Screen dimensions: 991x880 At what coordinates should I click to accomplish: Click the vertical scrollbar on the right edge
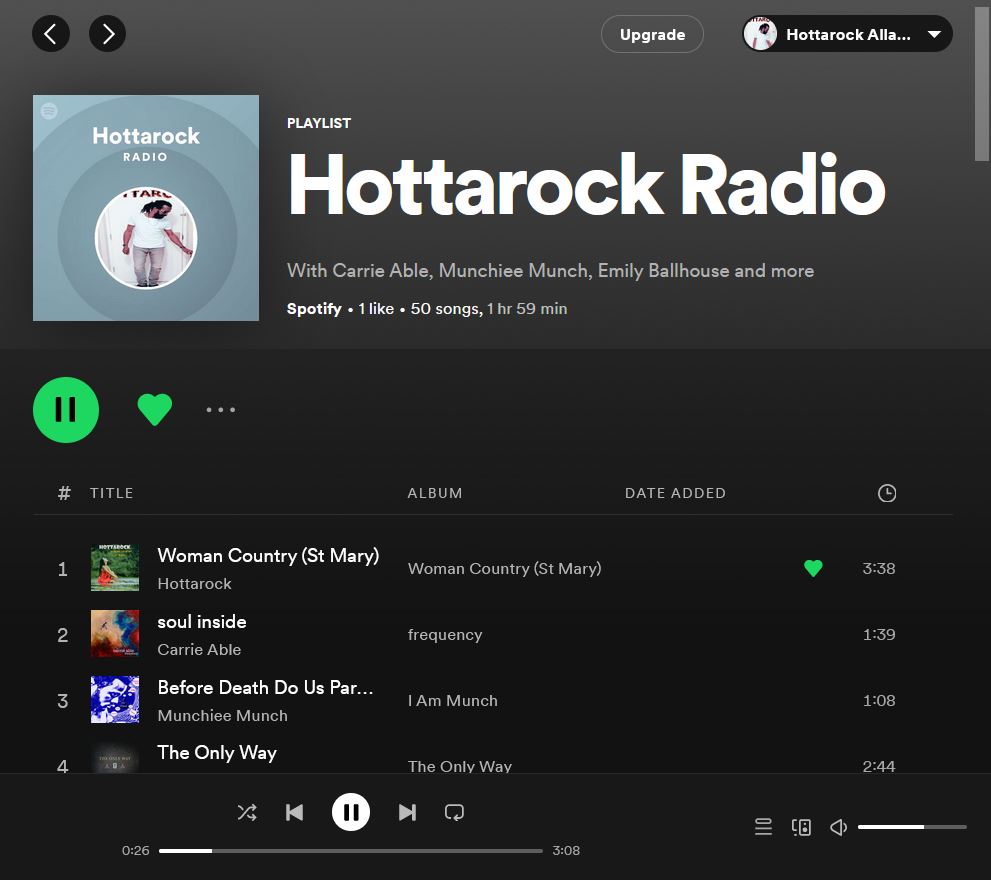982,82
